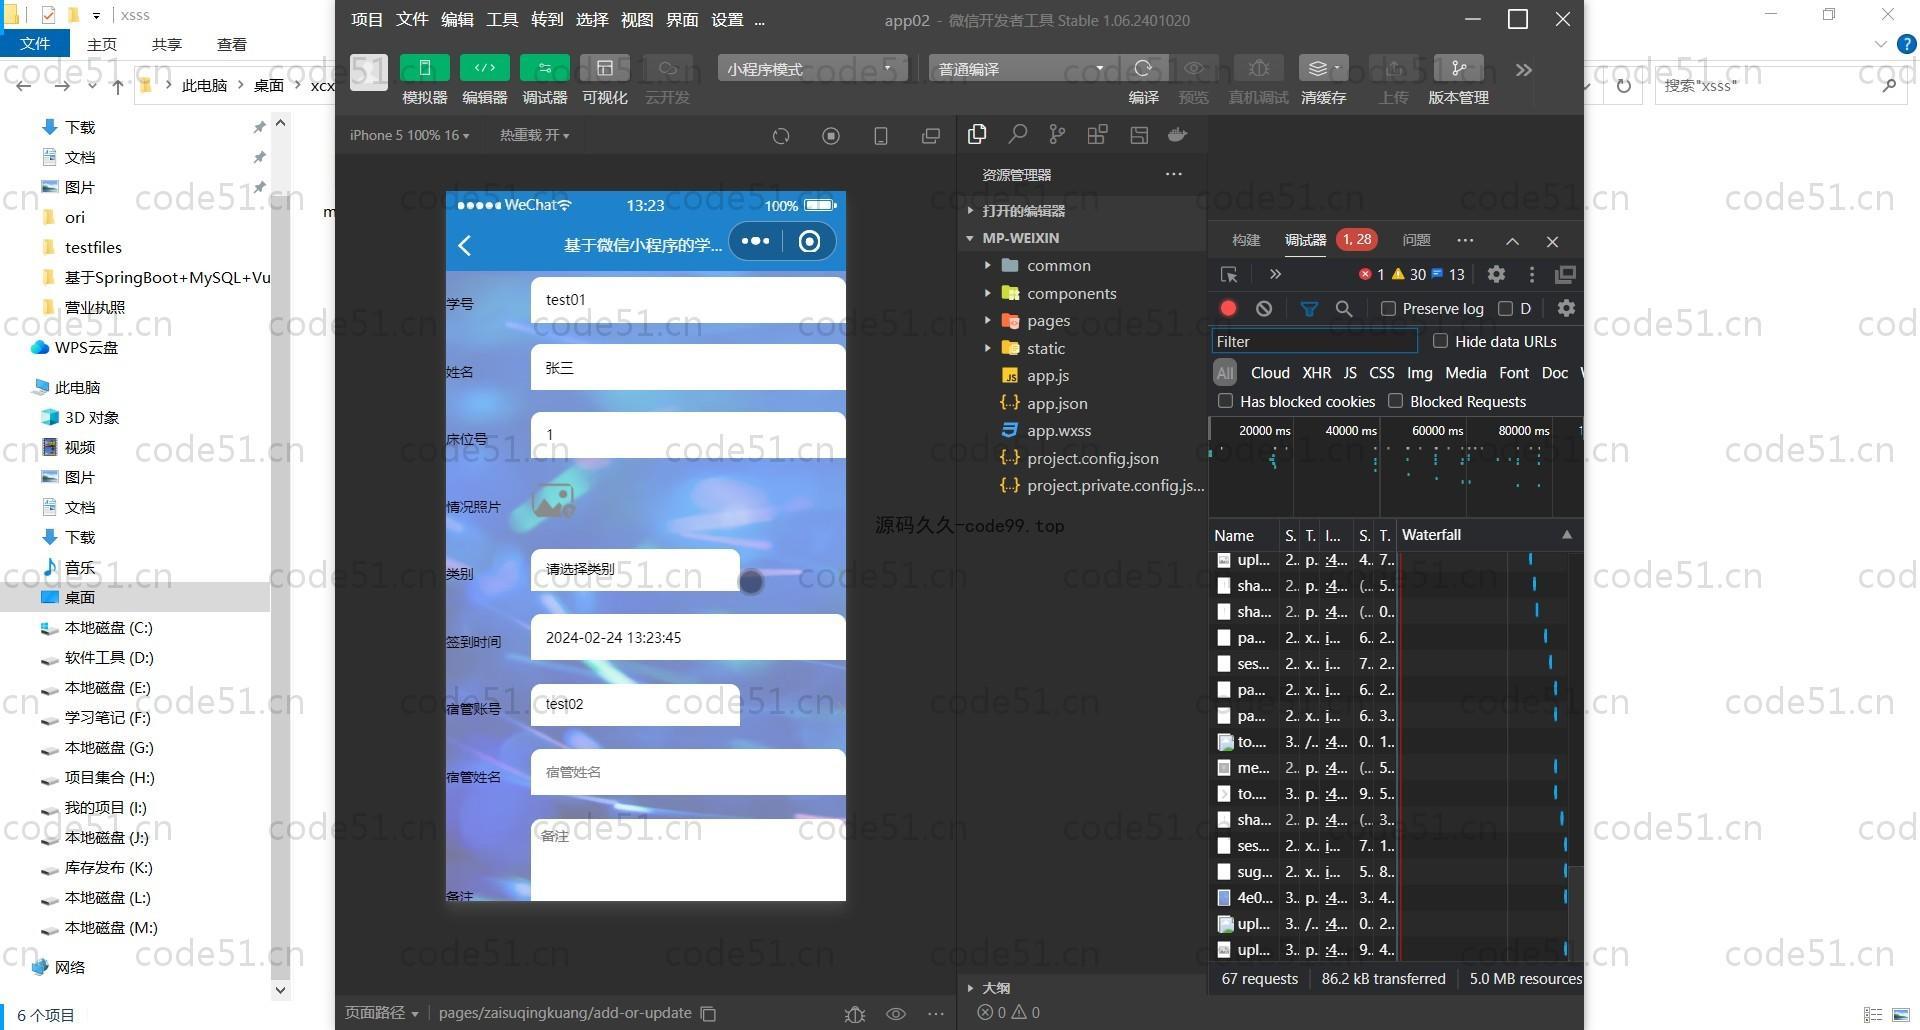
Task: Click the detach simulator window icon
Action: click(931, 136)
